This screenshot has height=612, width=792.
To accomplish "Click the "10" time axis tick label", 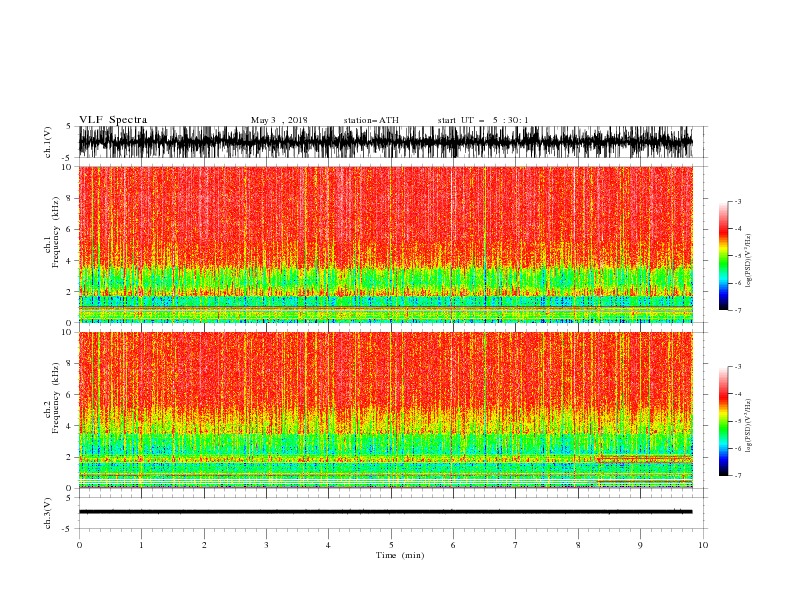I will 703,545.
